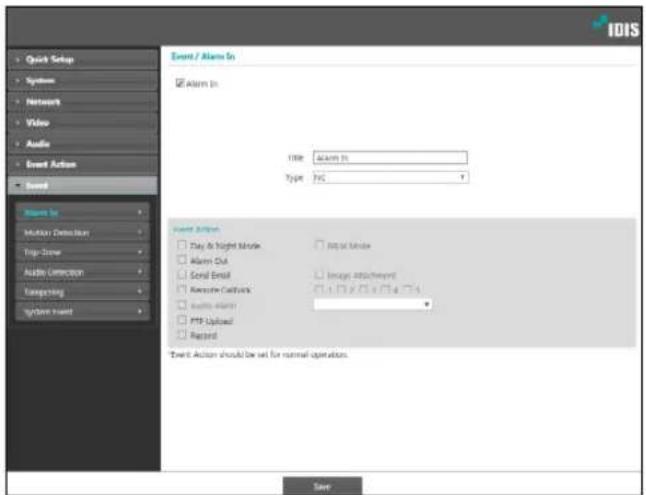This screenshot has width=646, height=495.
Task: Click the Save button
Action: point(322,486)
